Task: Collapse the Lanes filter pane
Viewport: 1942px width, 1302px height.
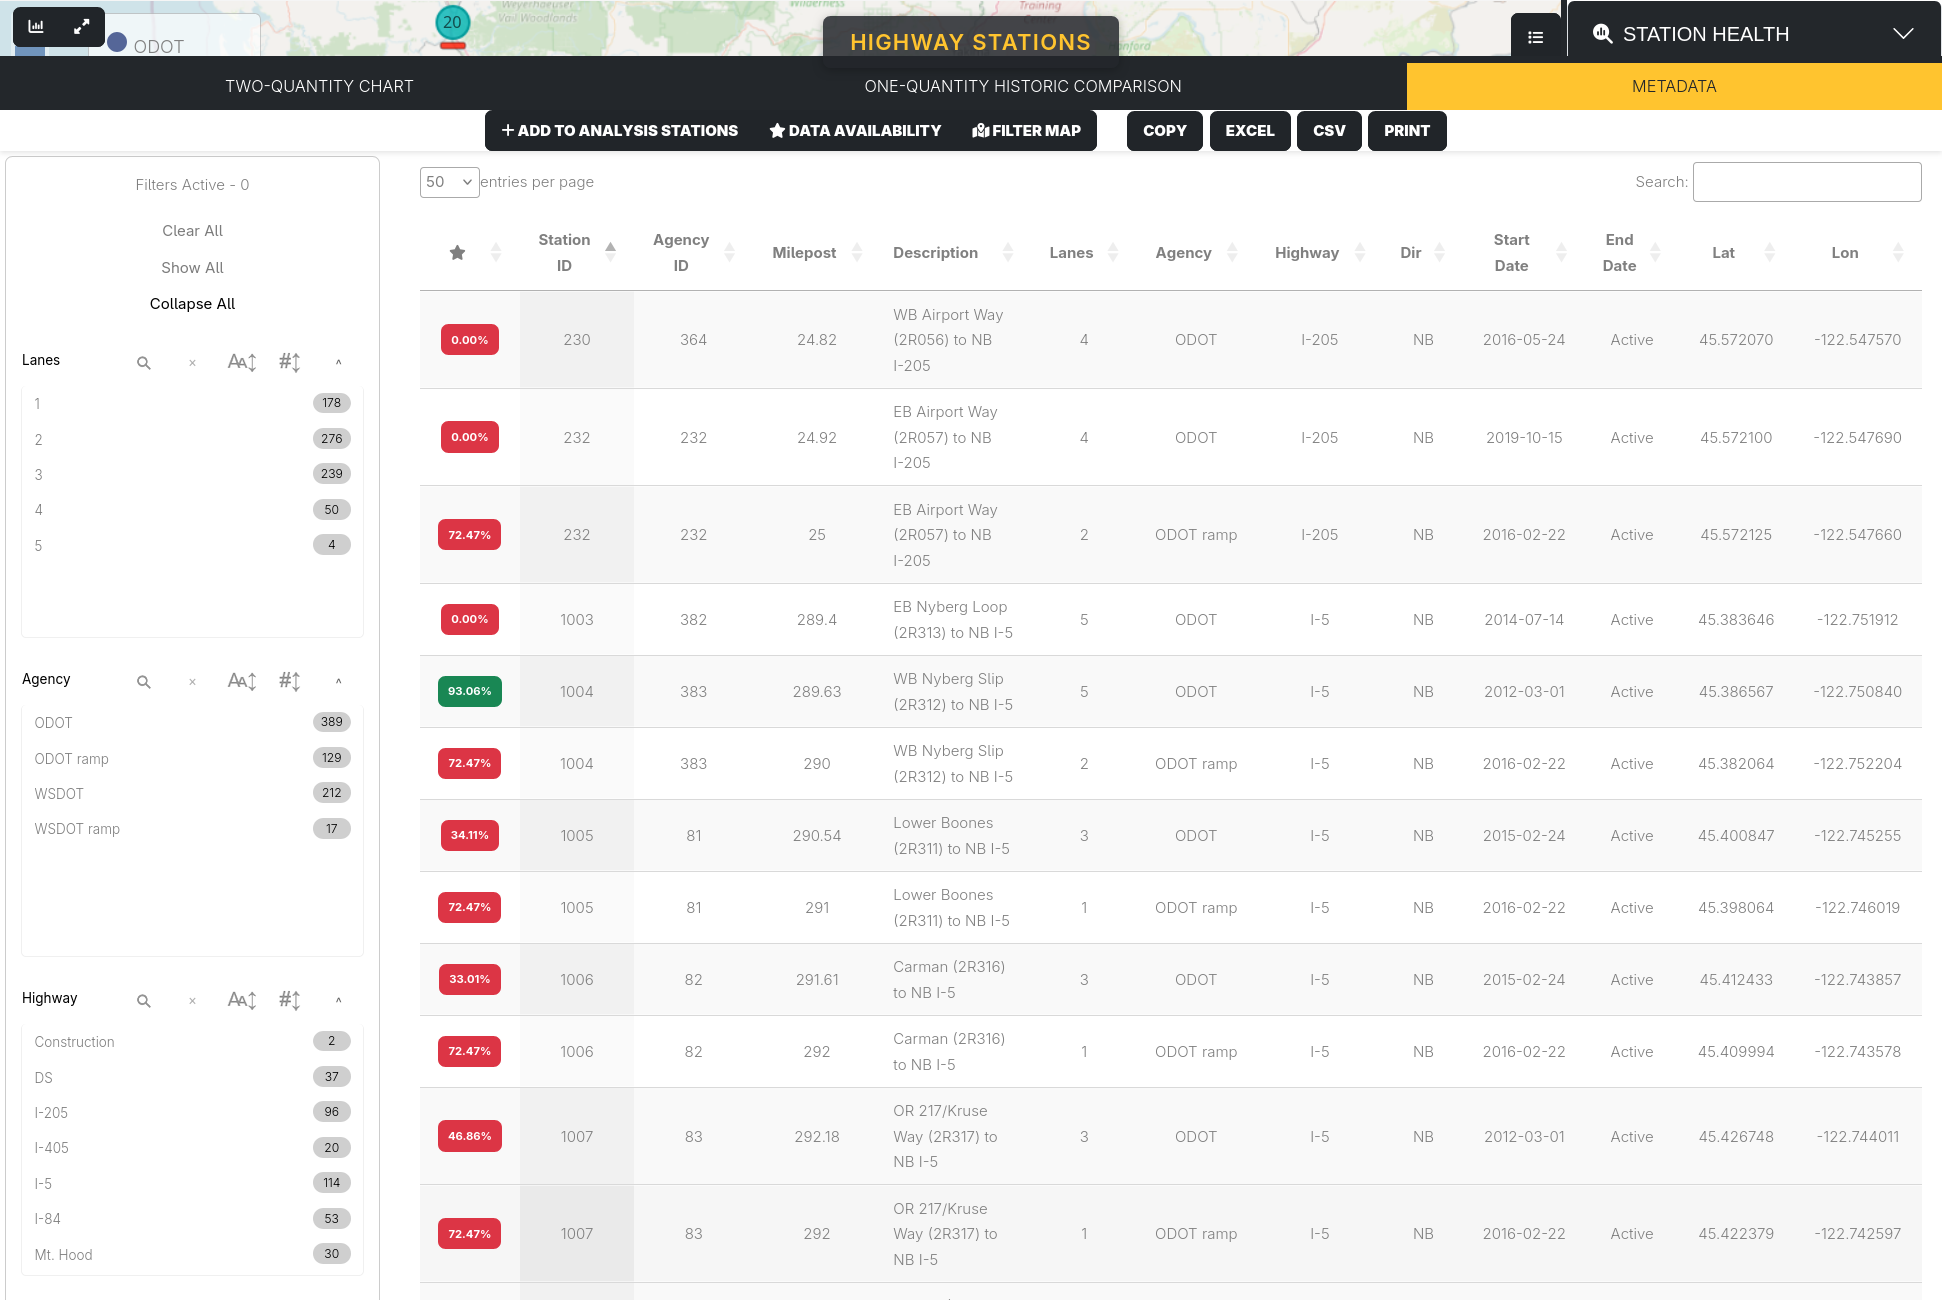Action: pyautogui.click(x=339, y=362)
